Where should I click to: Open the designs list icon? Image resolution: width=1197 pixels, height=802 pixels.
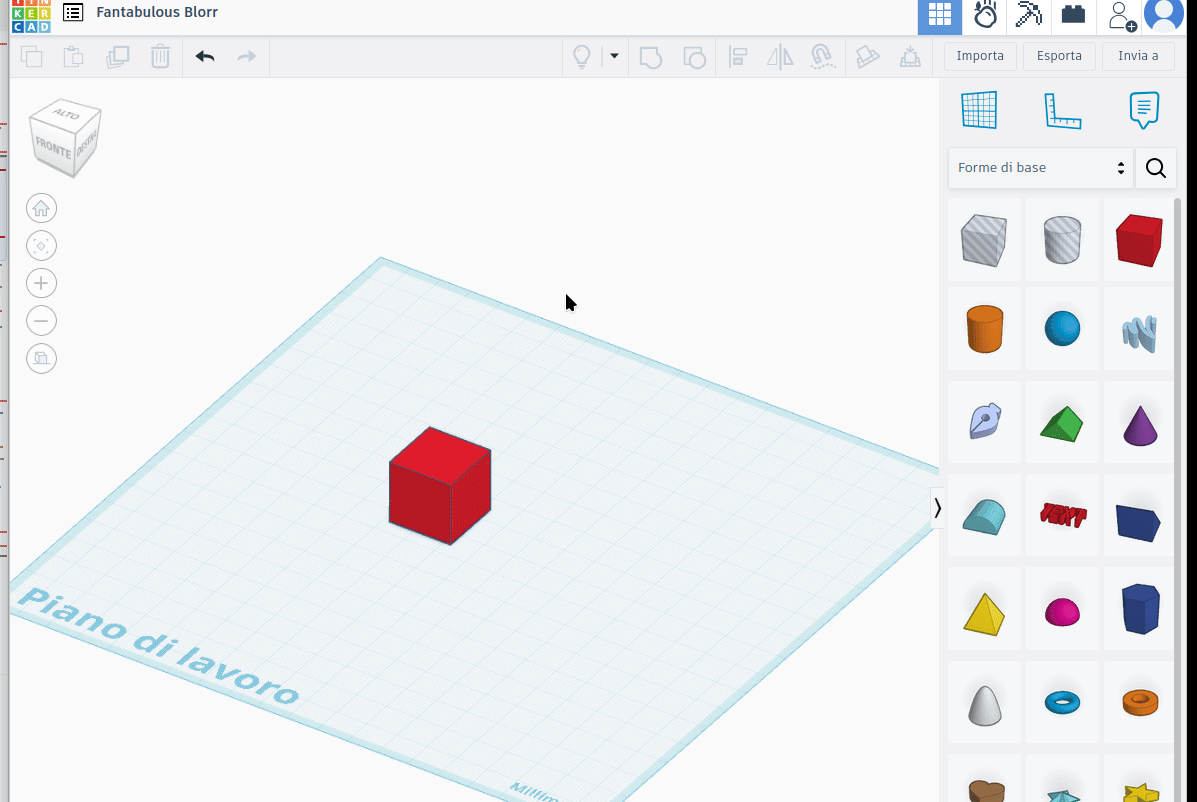73,12
